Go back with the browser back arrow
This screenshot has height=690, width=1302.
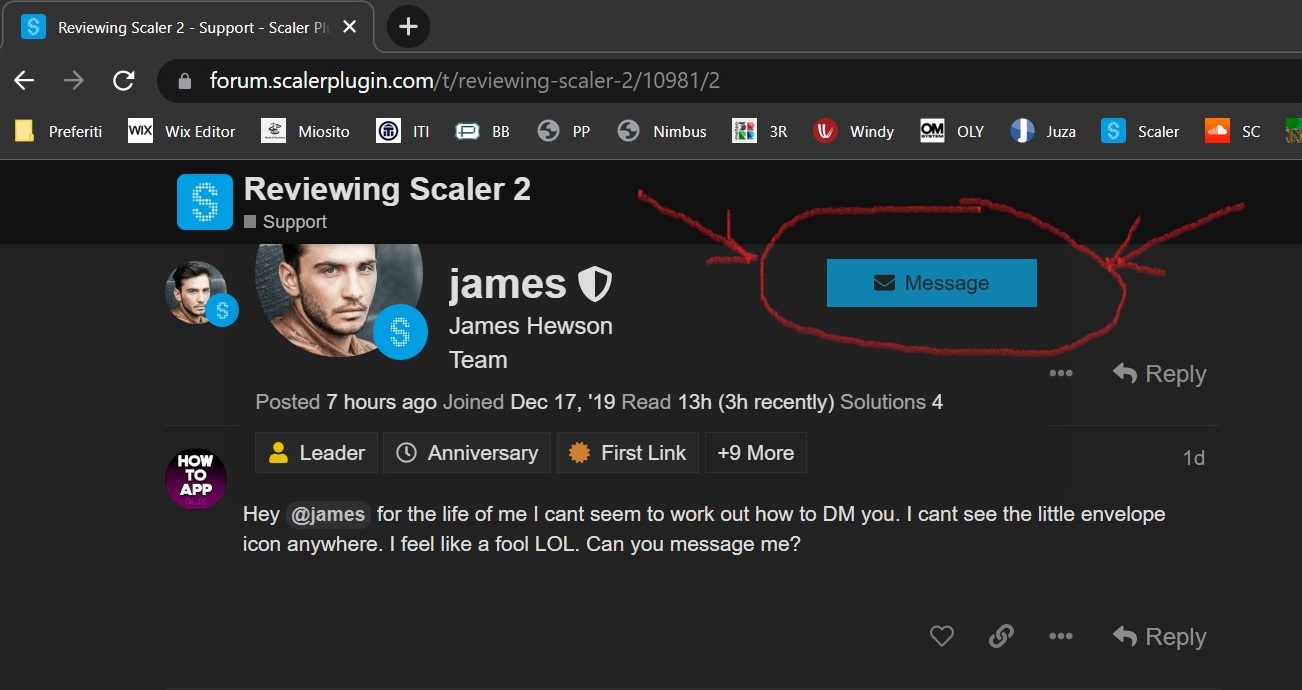(x=24, y=81)
